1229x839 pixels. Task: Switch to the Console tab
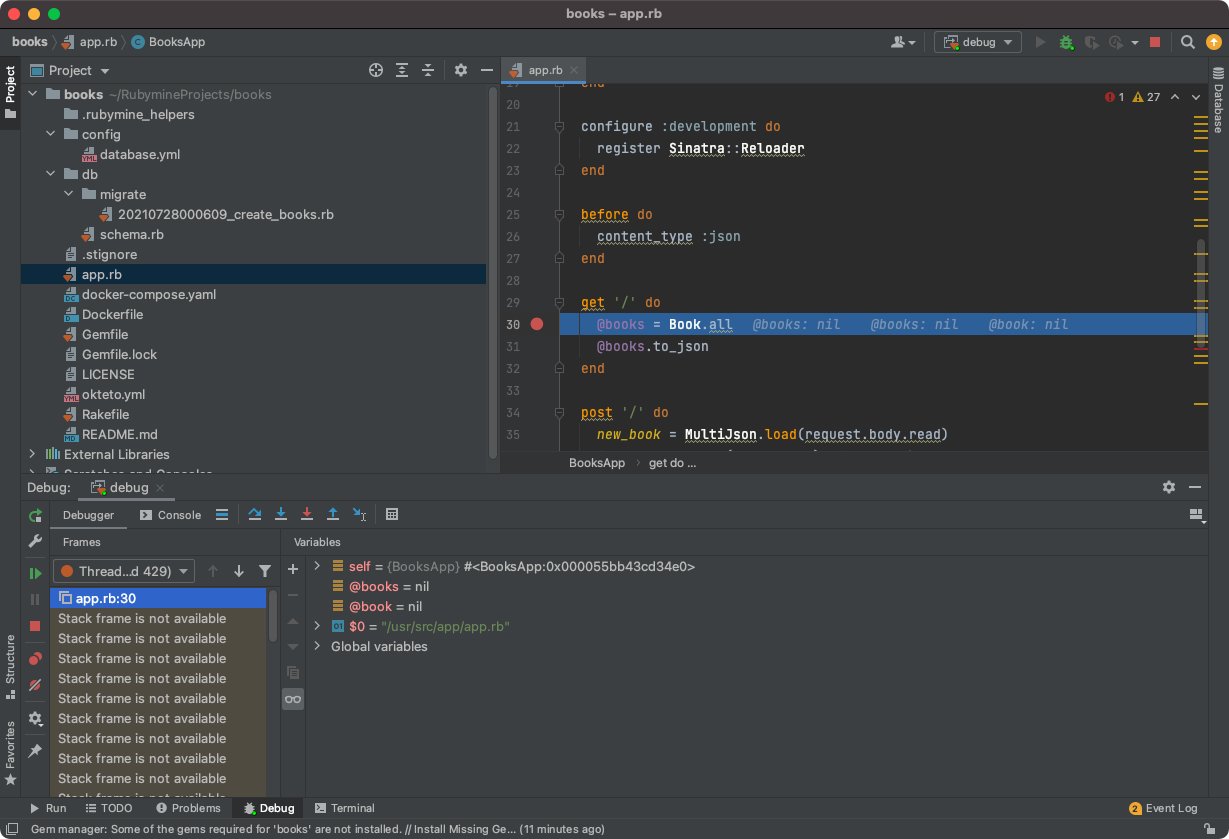[x=171, y=515]
